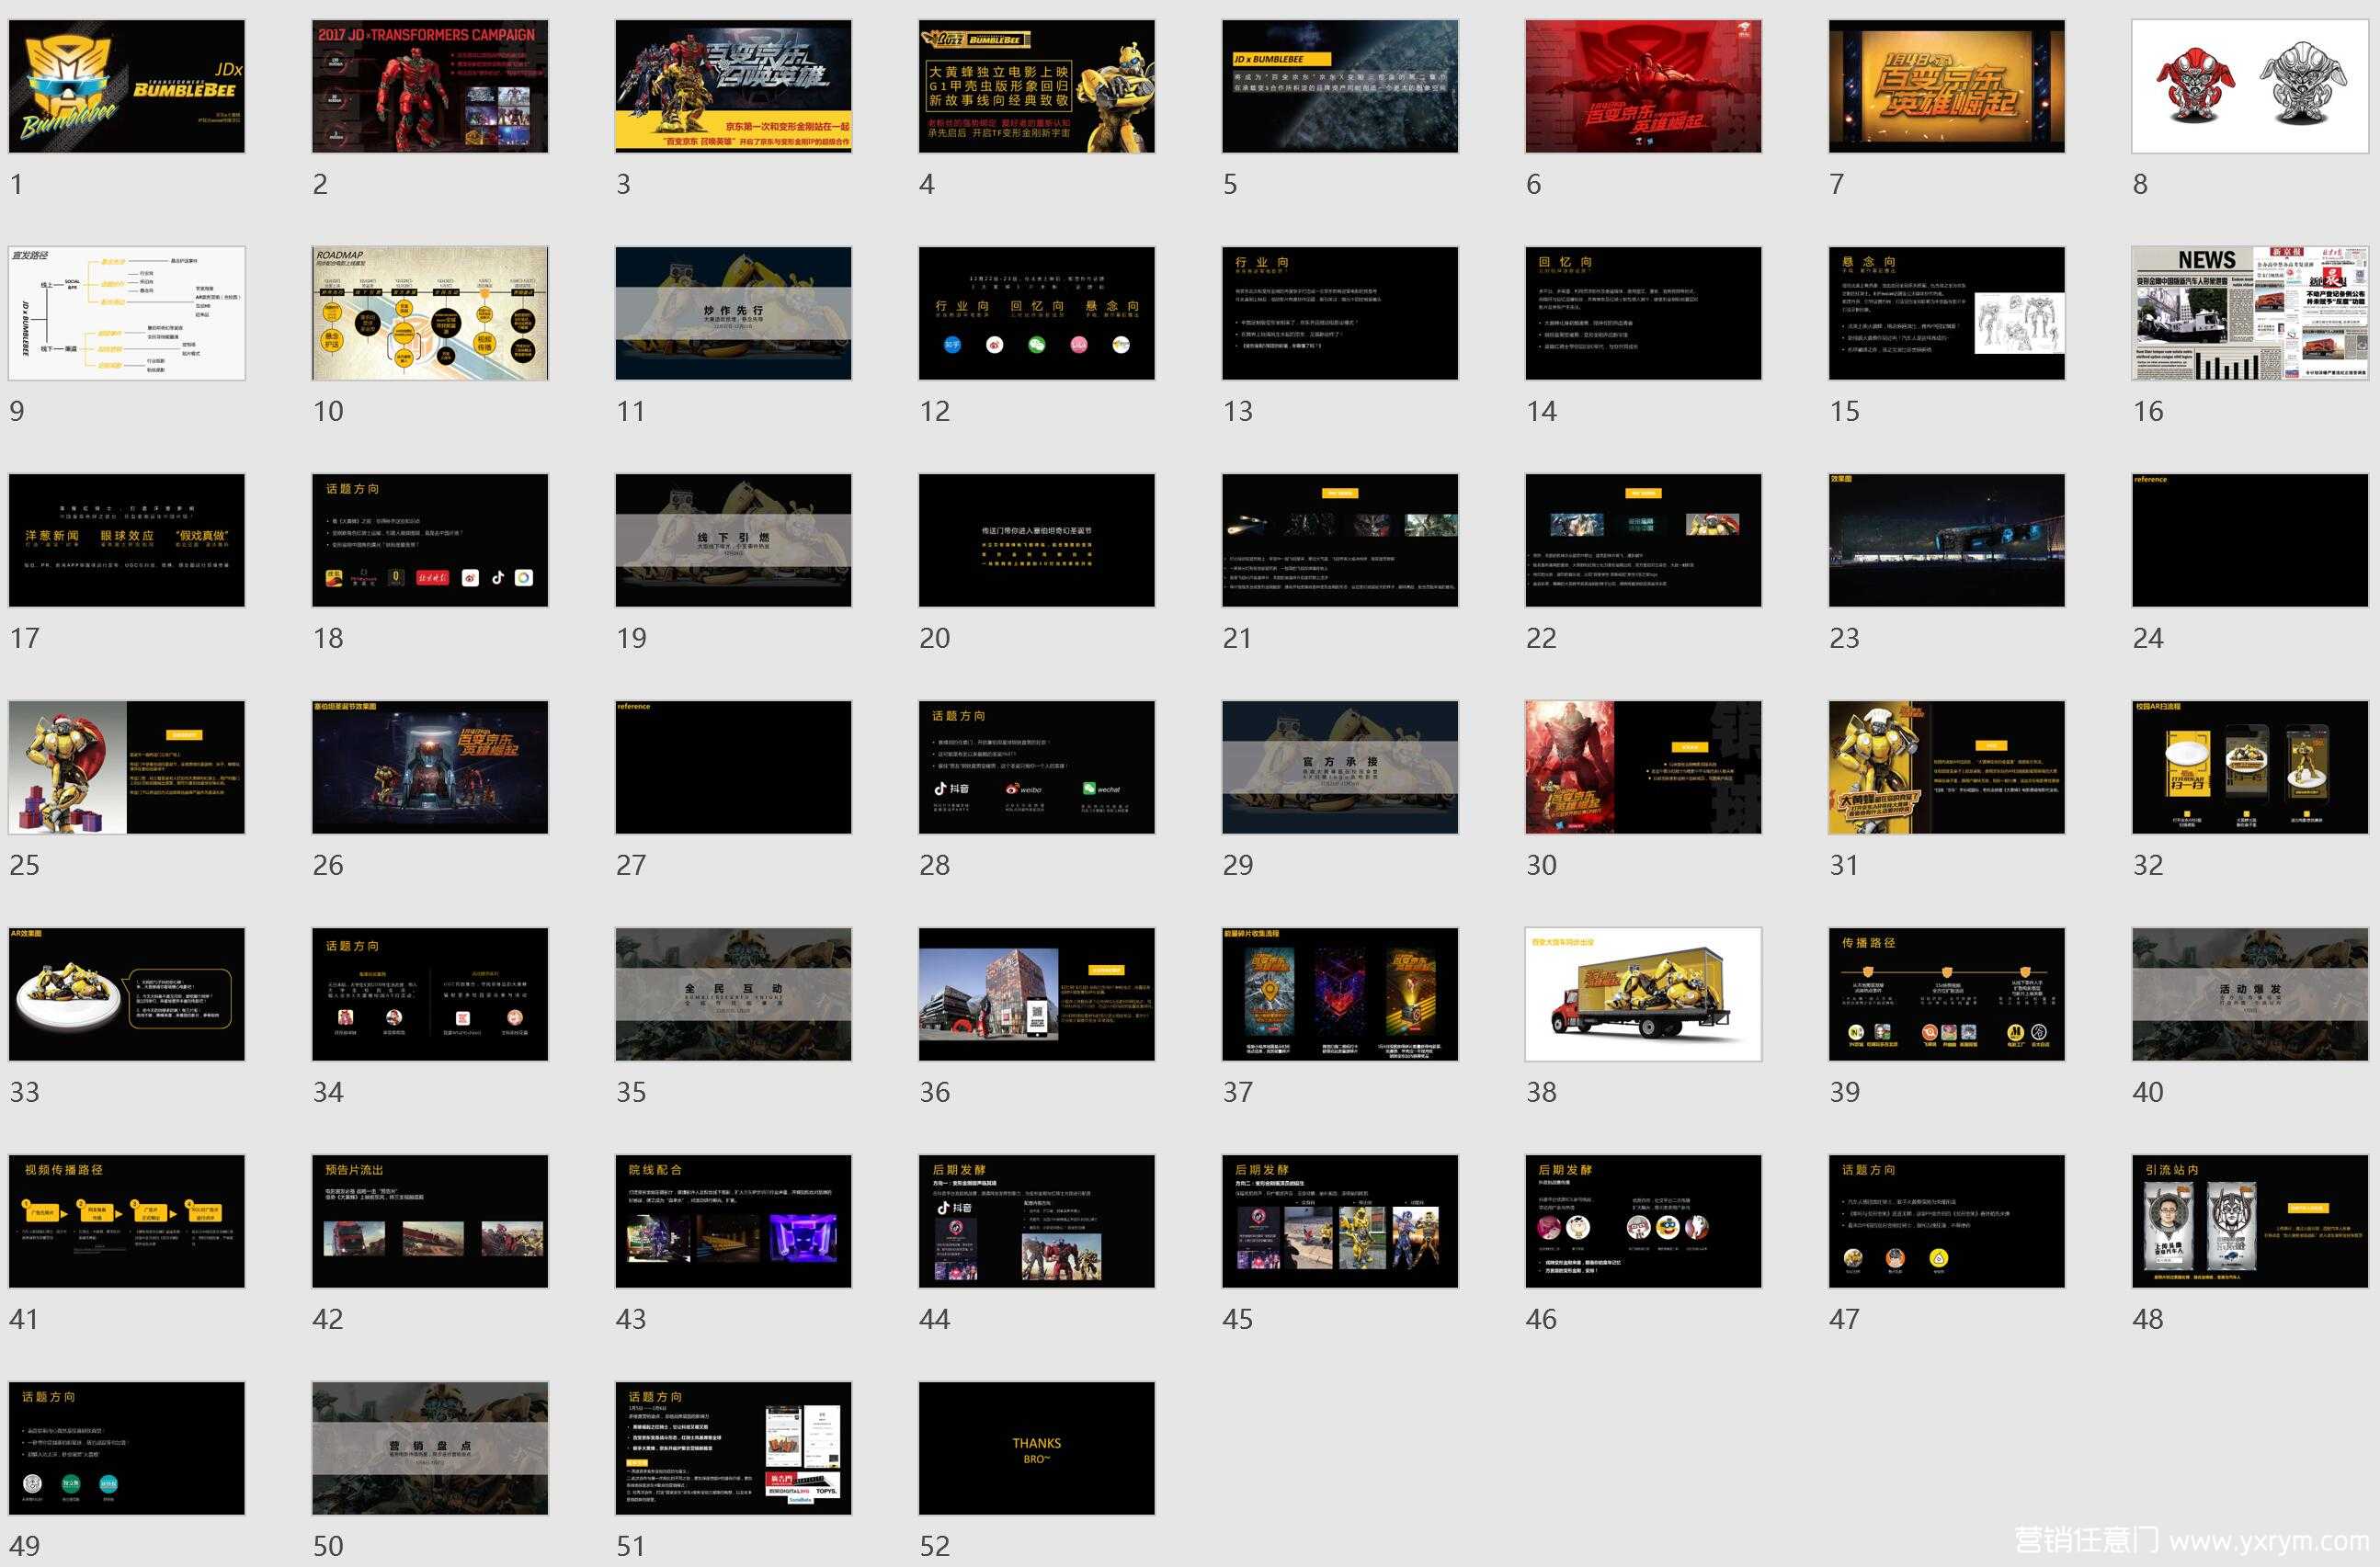Open slide 30 red robot poster thumbnail
The width and height of the screenshot is (2380, 1567).
(1643, 767)
